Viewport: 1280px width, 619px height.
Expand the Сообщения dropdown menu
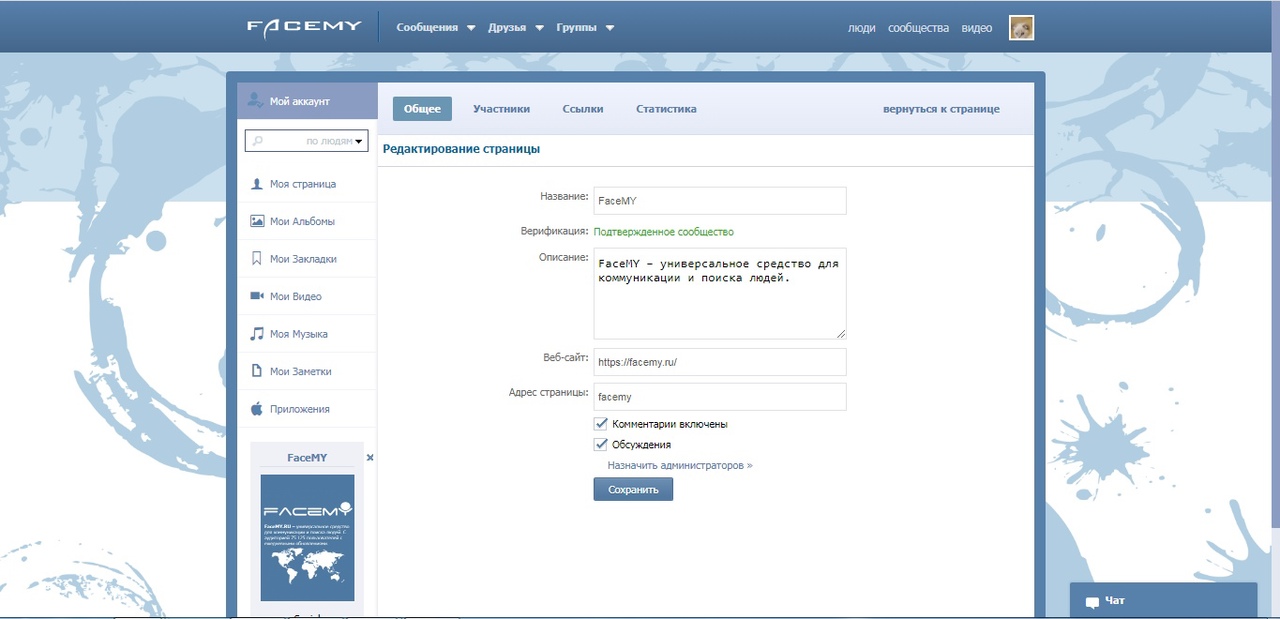click(435, 28)
